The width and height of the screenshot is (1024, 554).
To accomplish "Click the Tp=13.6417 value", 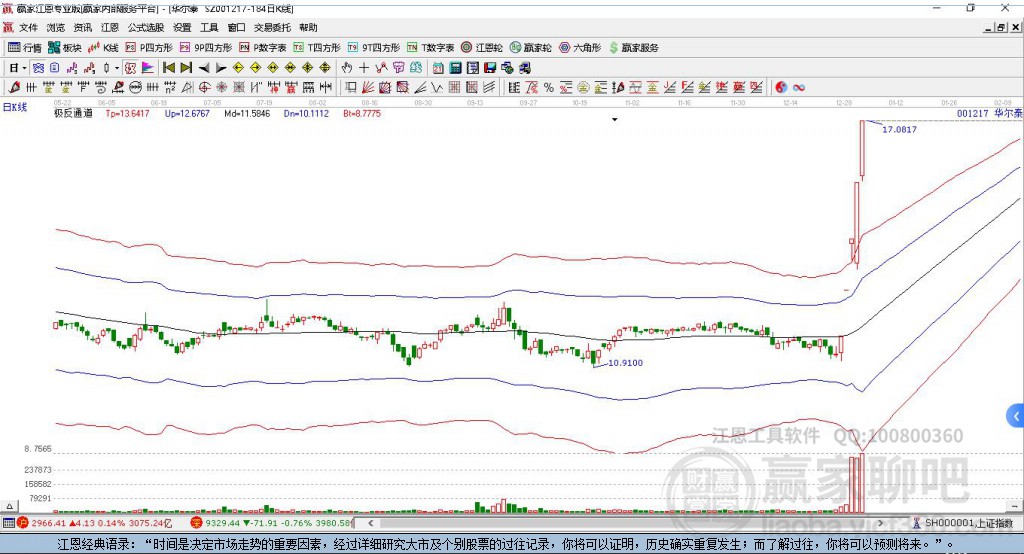I will click(127, 114).
